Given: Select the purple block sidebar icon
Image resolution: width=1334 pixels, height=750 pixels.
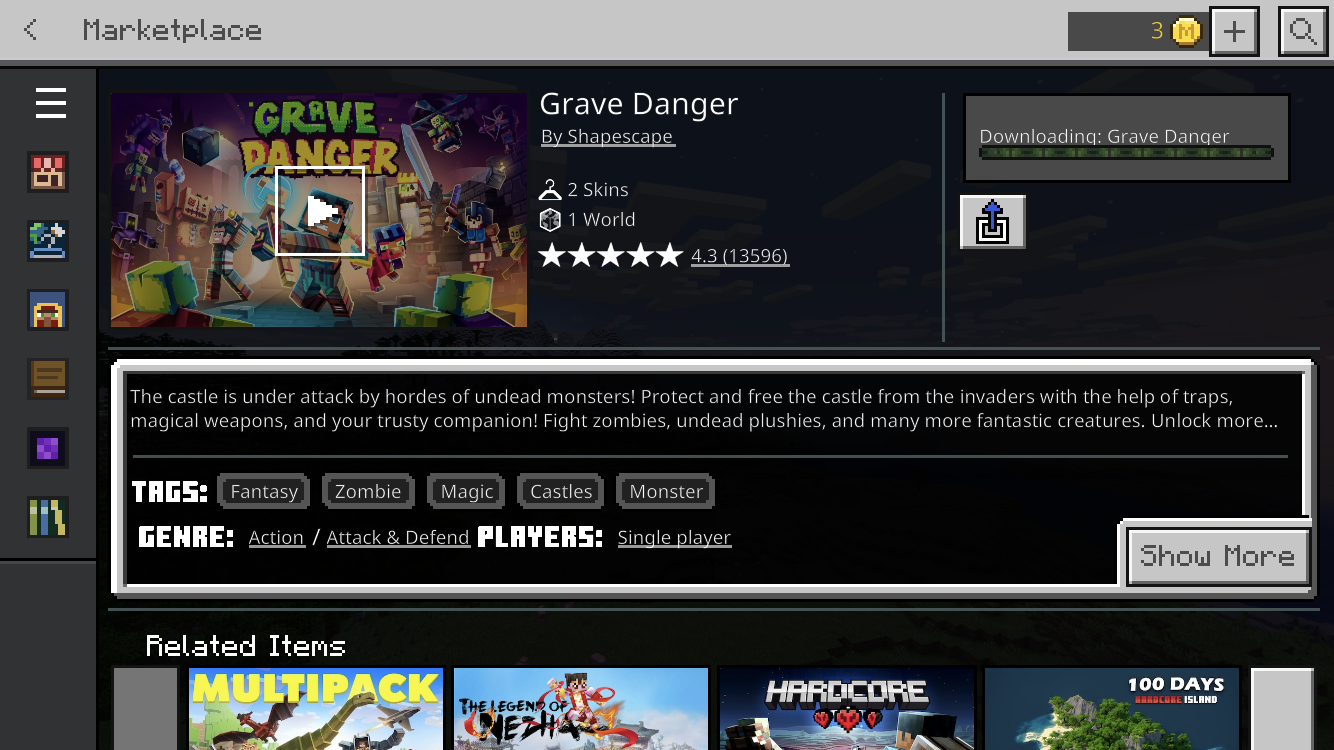Looking at the screenshot, I should [48, 448].
